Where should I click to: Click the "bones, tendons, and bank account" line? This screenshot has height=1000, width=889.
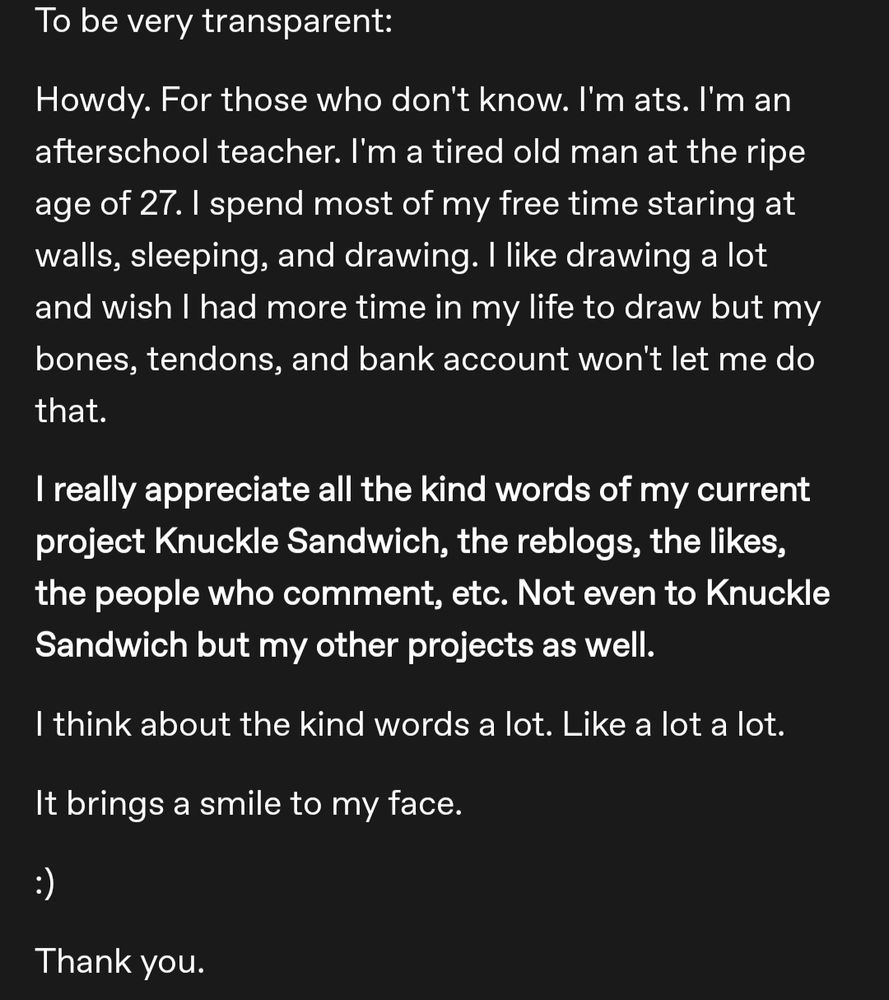click(x=302, y=359)
